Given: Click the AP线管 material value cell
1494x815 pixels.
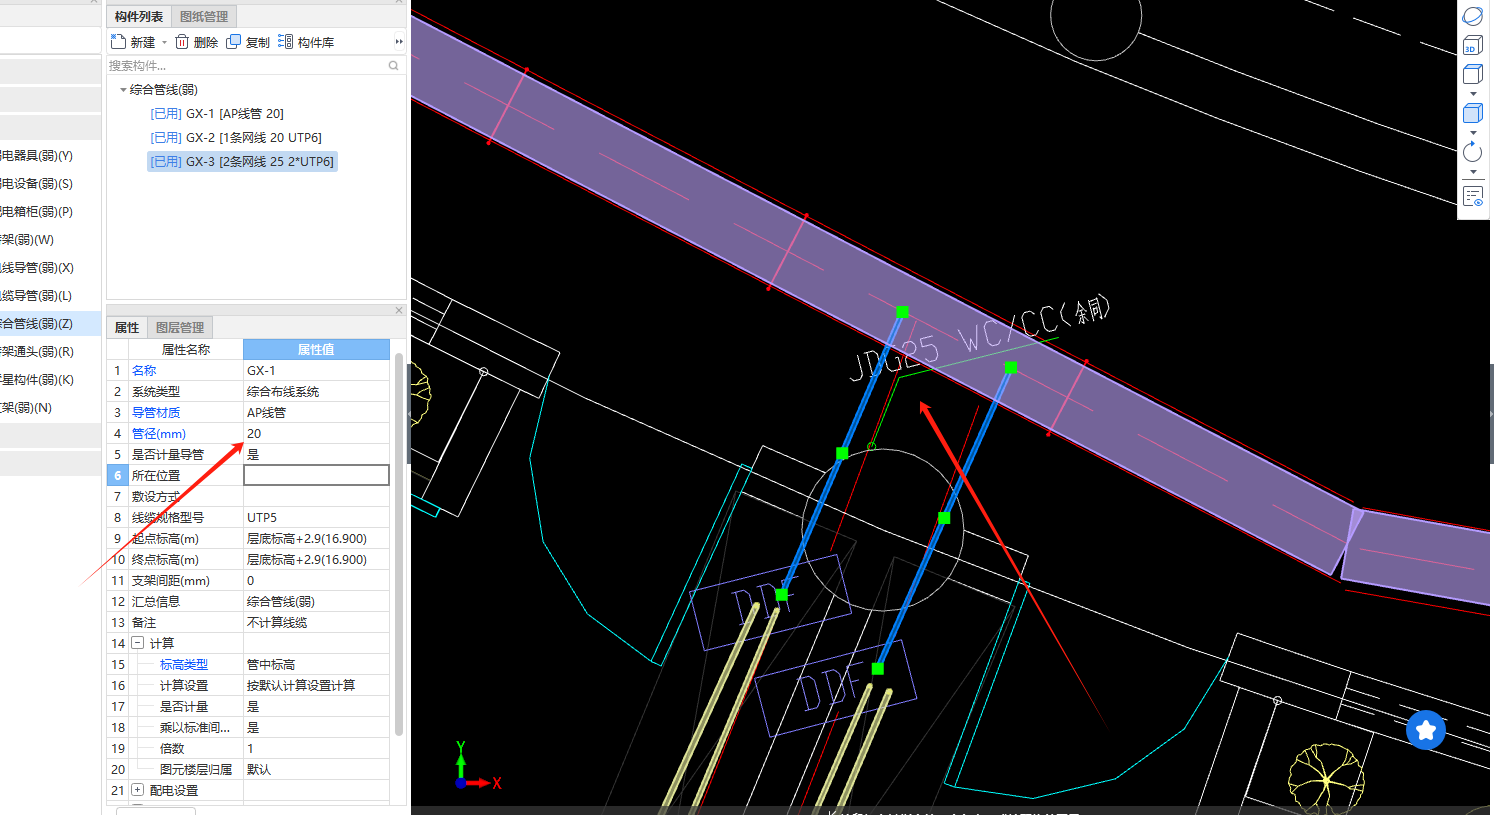Looking at the screenshot, I should pyautogui.click(x=316, y=412).
